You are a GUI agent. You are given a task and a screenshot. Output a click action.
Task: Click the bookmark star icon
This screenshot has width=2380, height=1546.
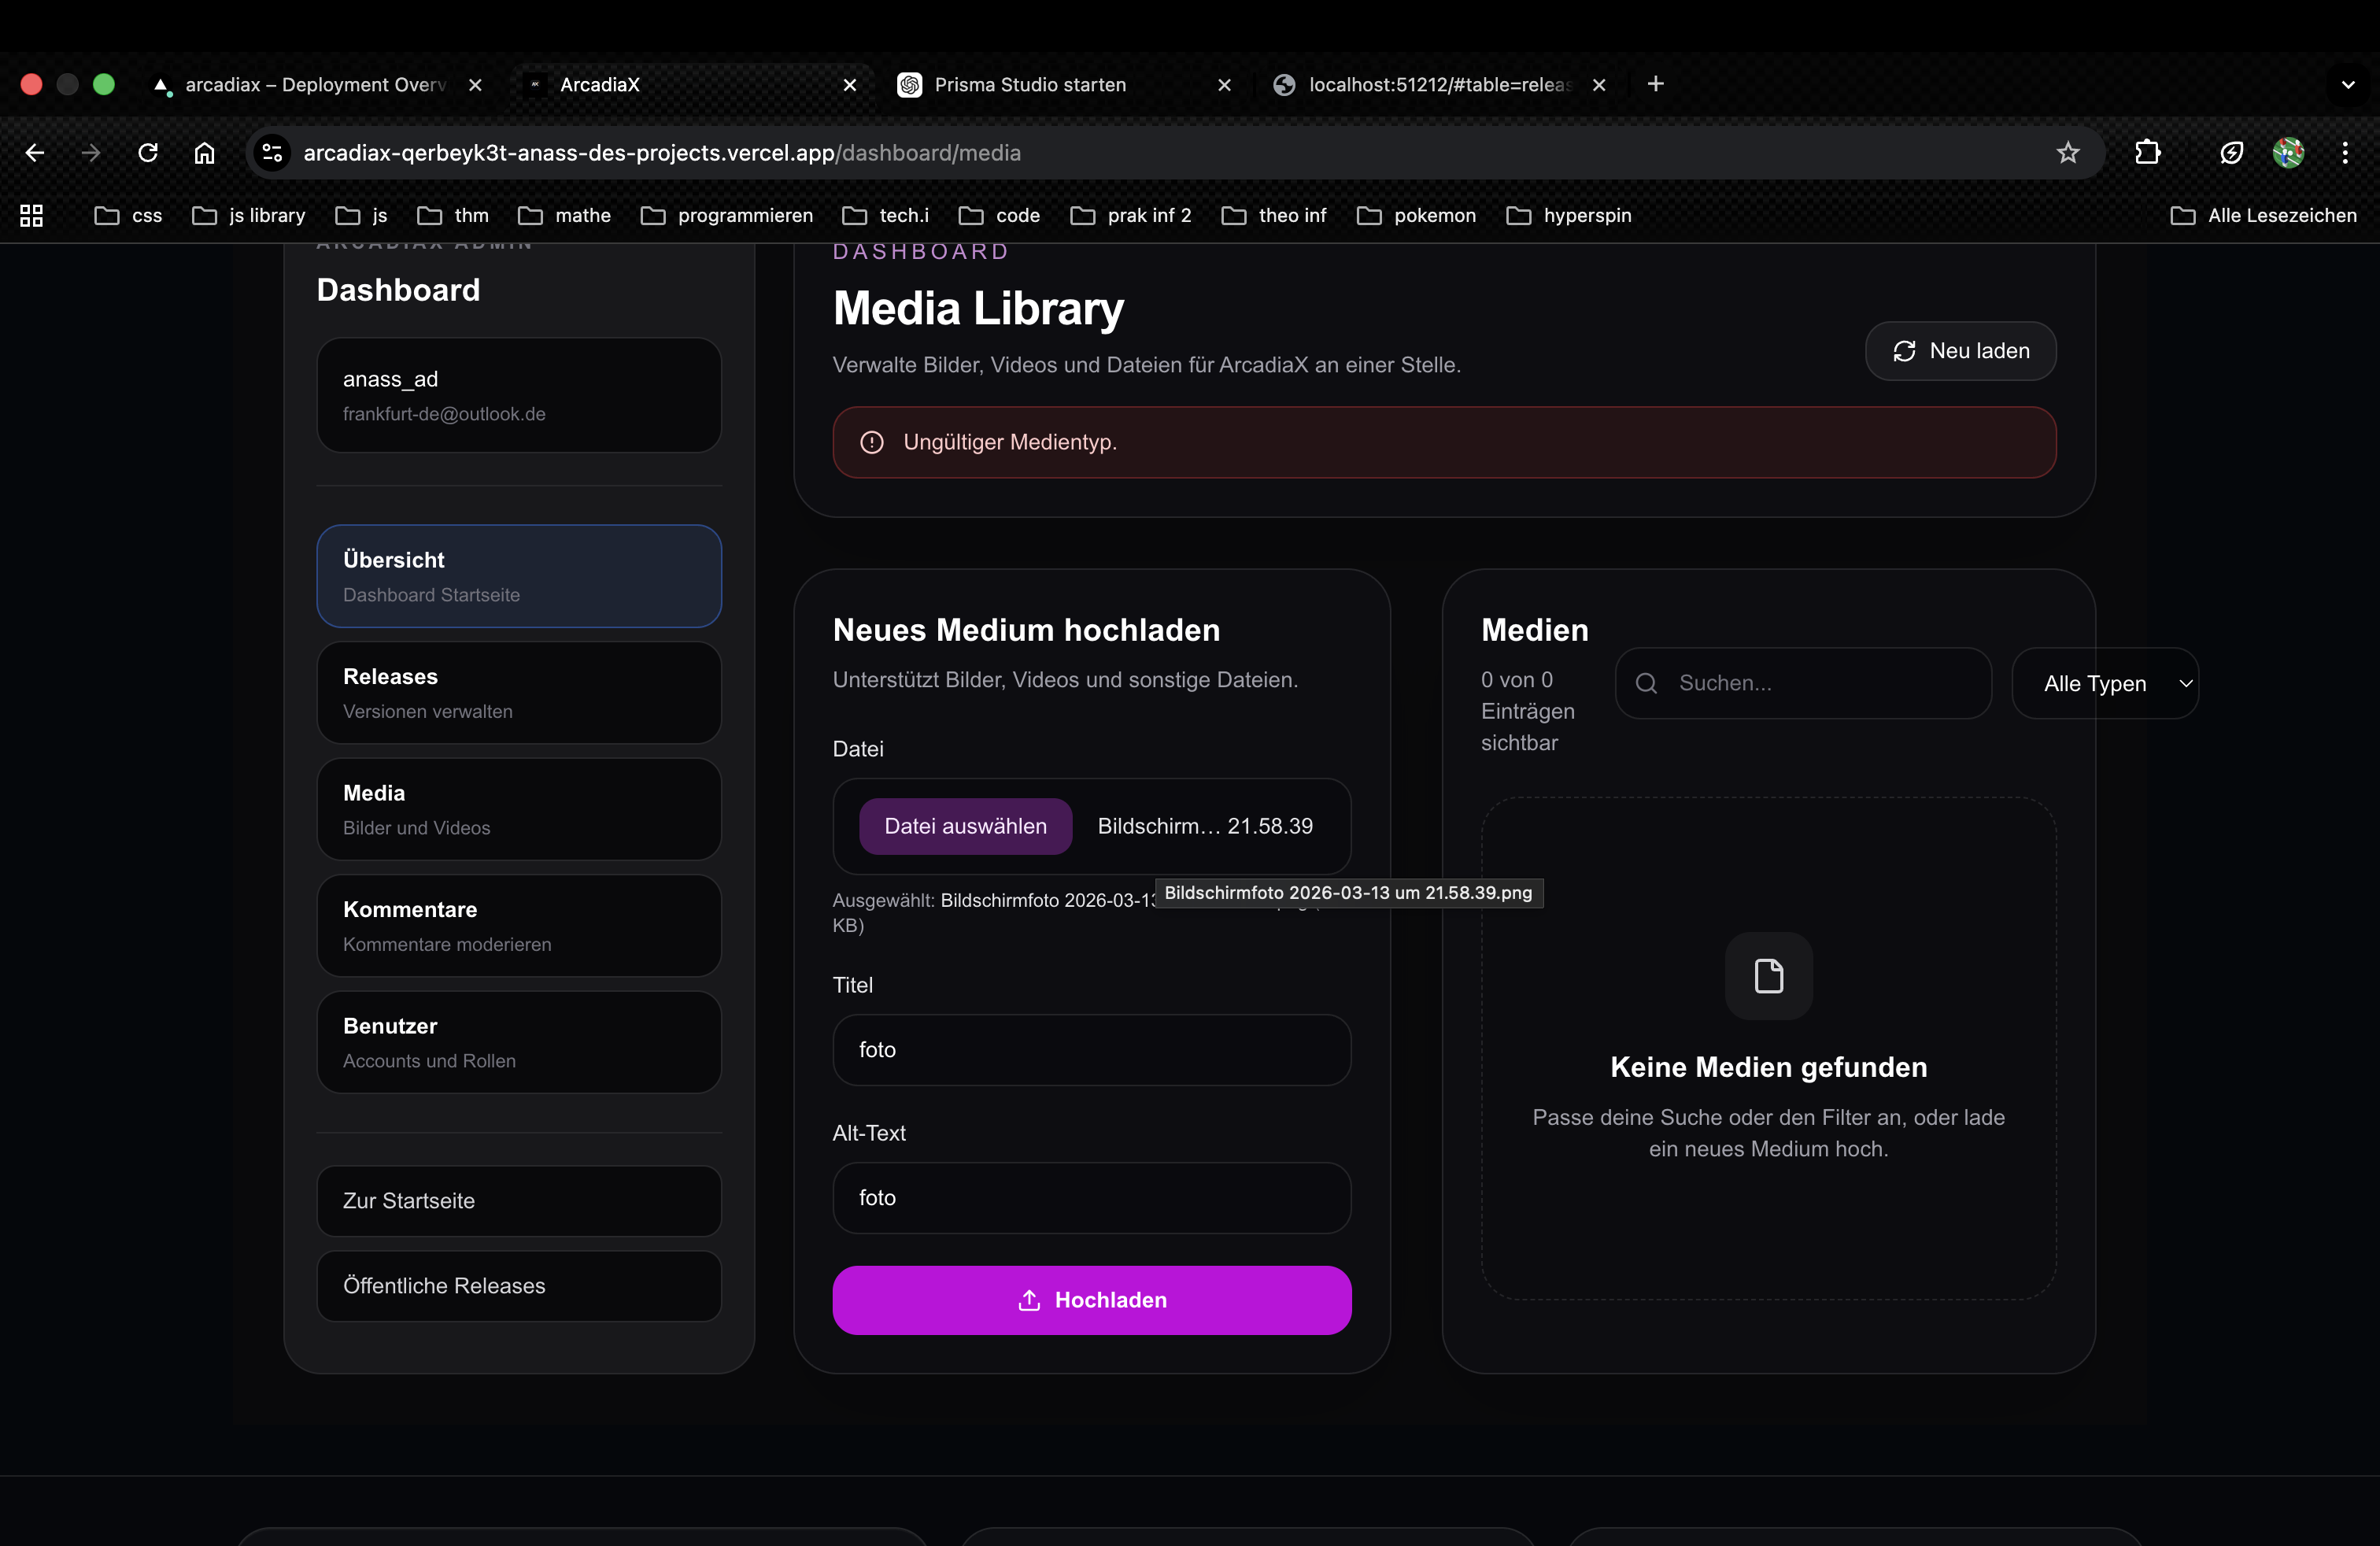2067,153
